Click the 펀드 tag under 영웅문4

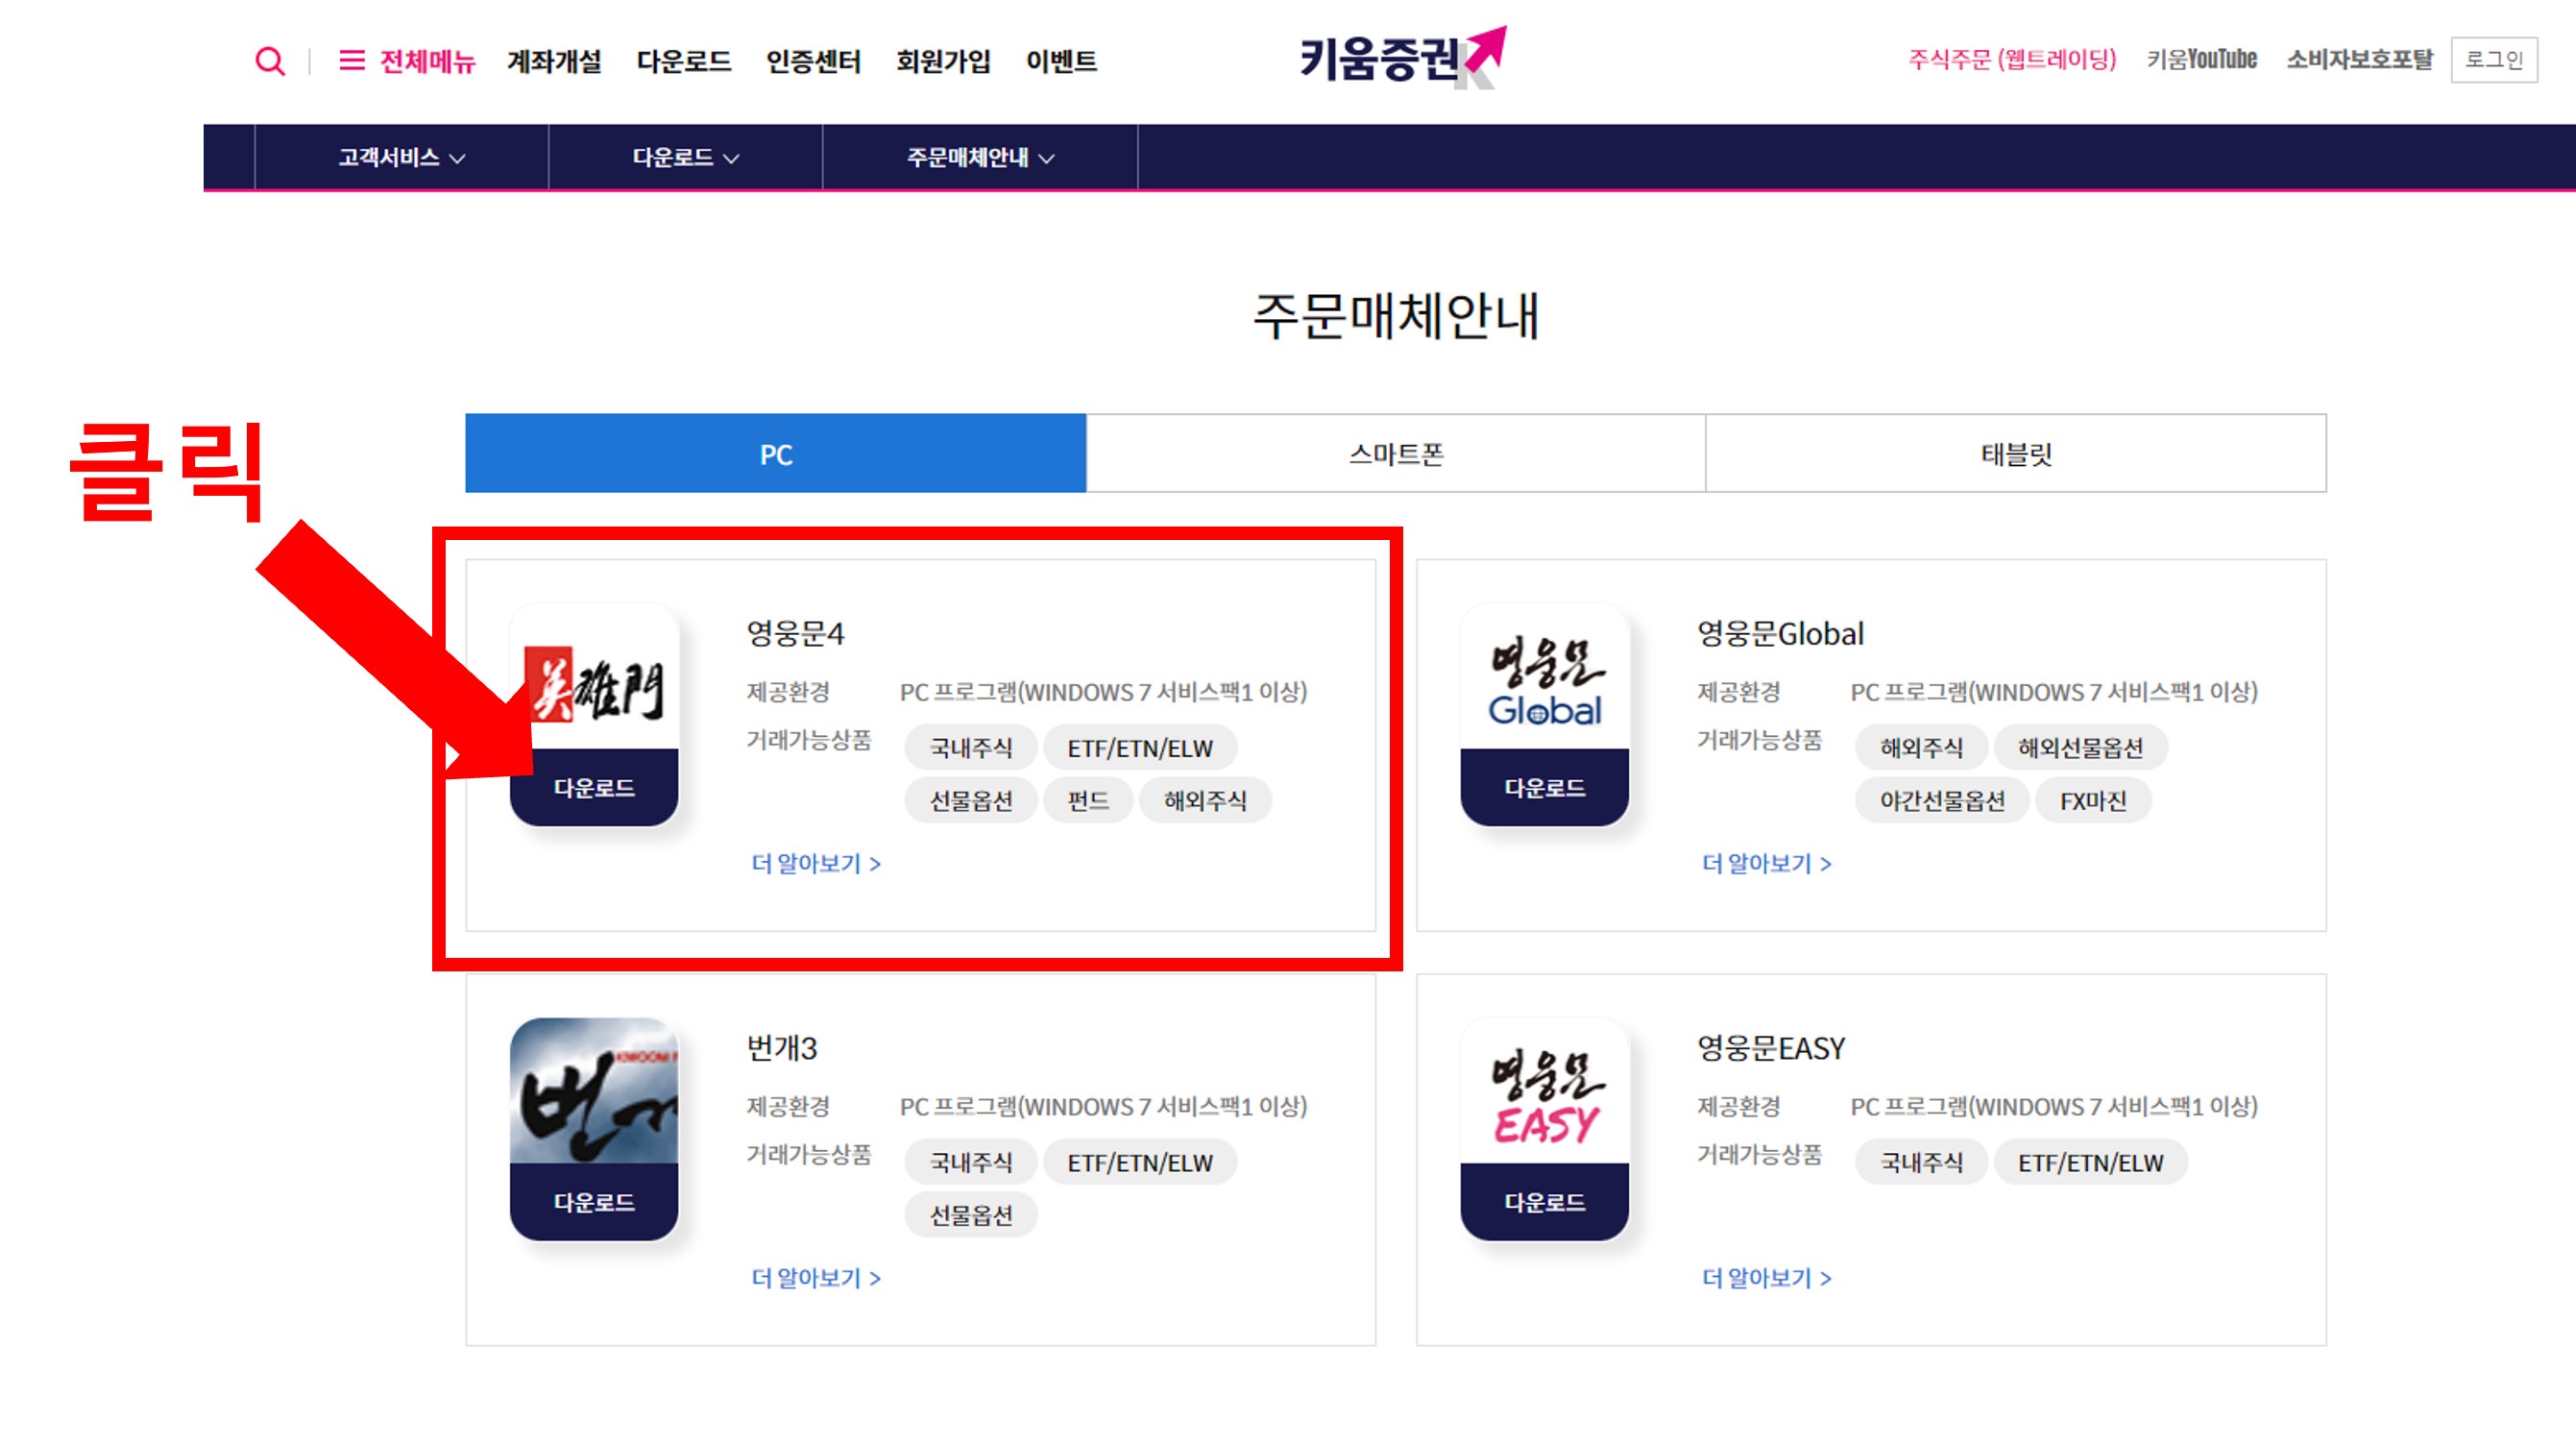[1088, 800]
